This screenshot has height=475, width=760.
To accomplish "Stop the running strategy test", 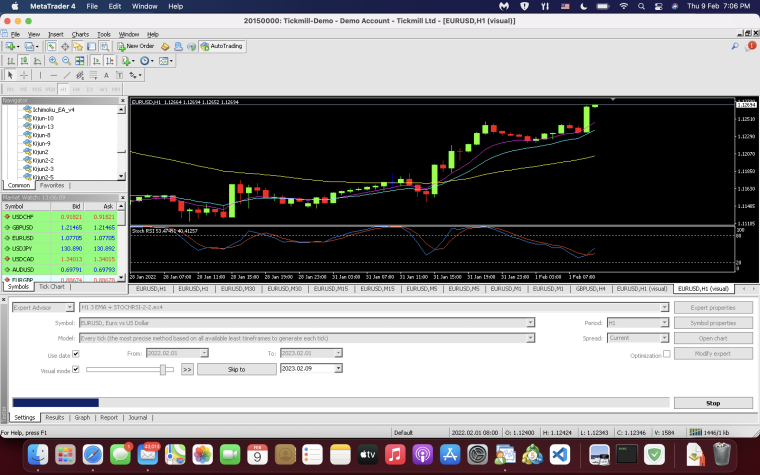I will (x=713, y=403).
